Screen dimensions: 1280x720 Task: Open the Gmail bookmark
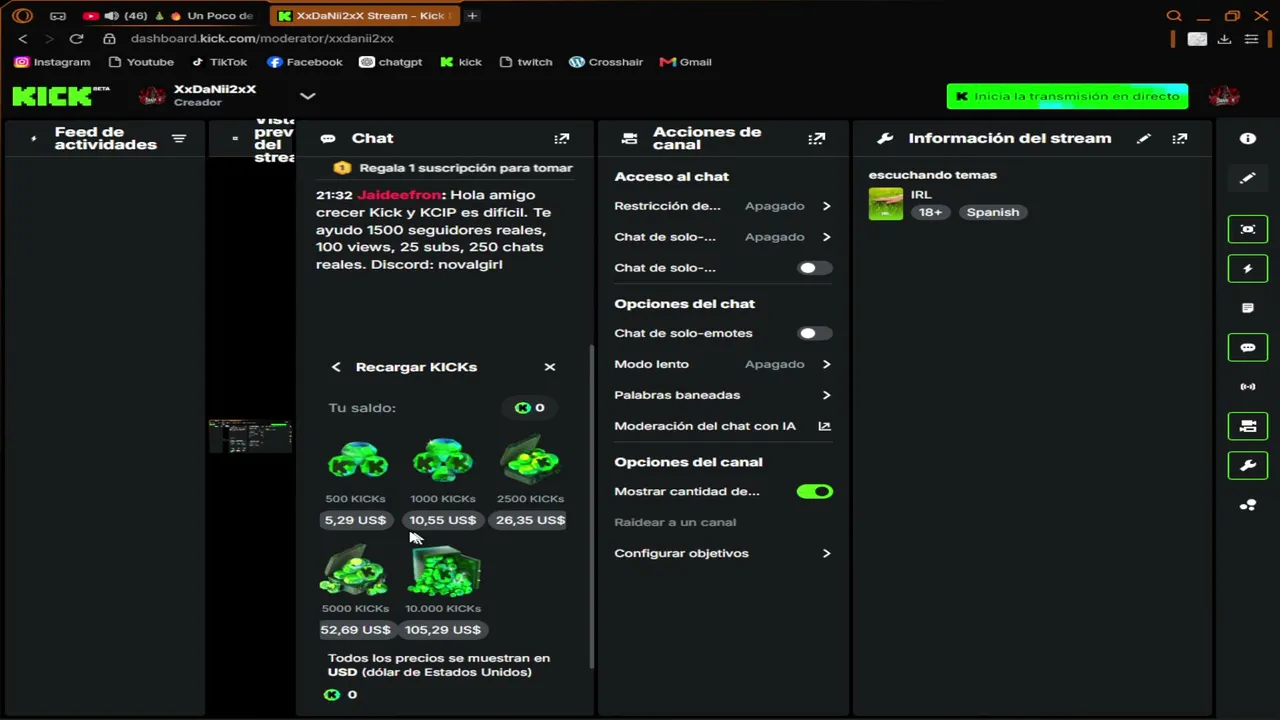pos(686,62)
